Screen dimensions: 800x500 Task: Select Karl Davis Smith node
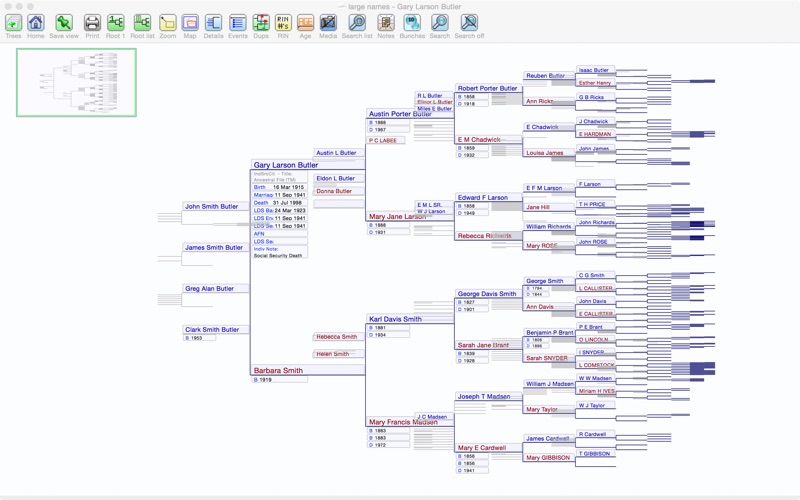point(396,320)
